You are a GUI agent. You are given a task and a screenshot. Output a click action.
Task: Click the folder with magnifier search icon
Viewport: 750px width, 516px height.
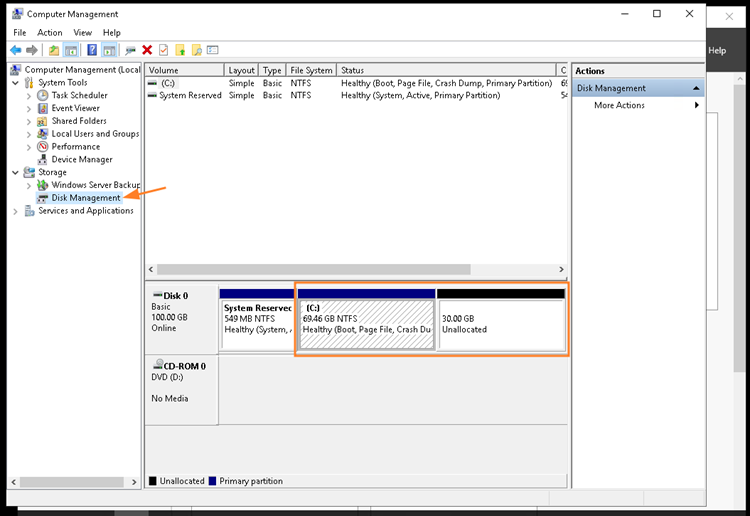point(197,50)
